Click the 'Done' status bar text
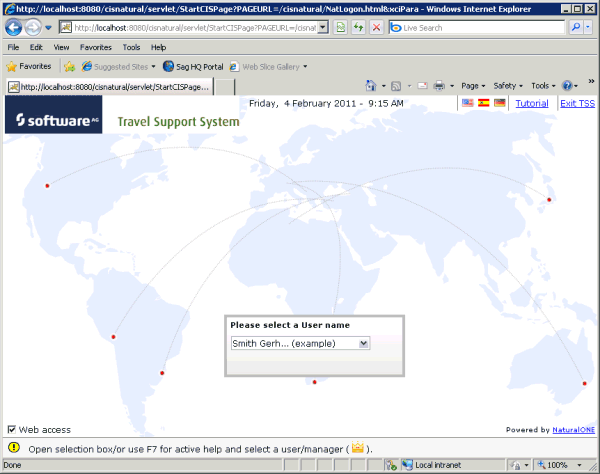This screenshot has width=600, height=474. coord(12,465)
